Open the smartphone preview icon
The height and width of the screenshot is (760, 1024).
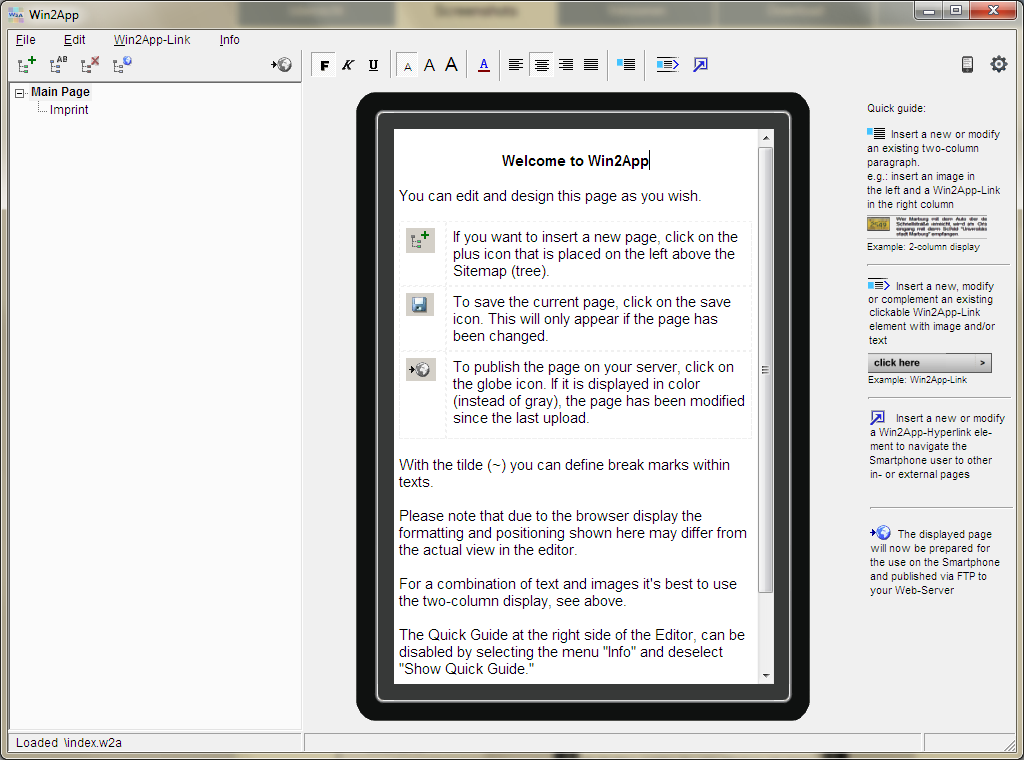967,65
